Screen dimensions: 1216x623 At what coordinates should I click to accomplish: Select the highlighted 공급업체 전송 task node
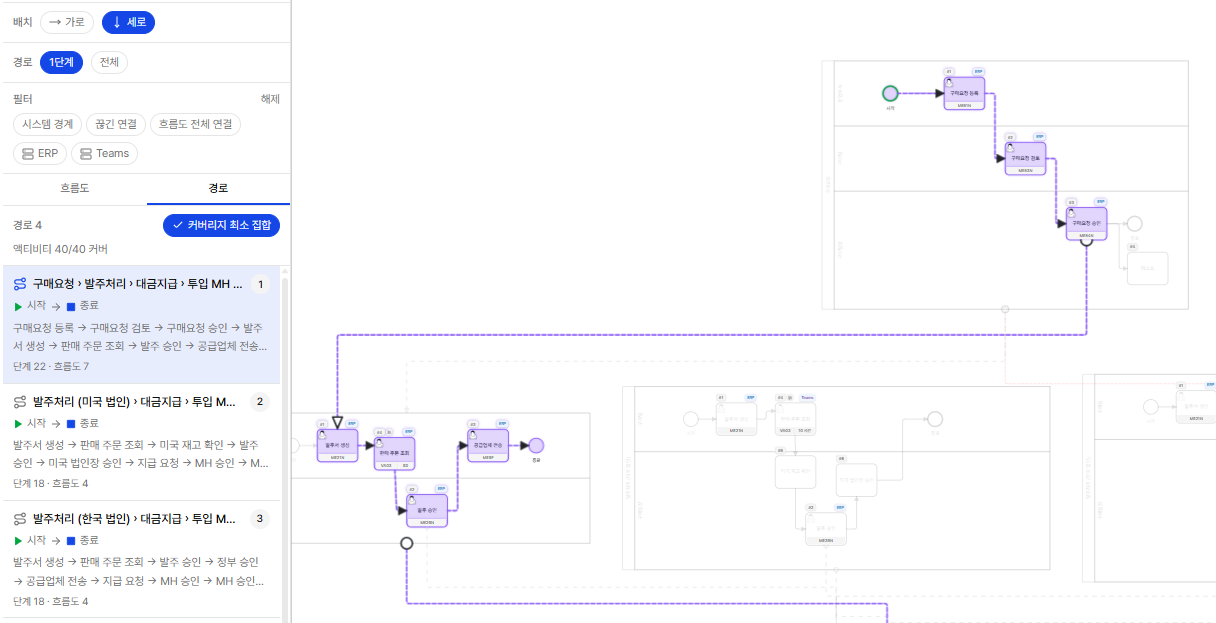488,445
